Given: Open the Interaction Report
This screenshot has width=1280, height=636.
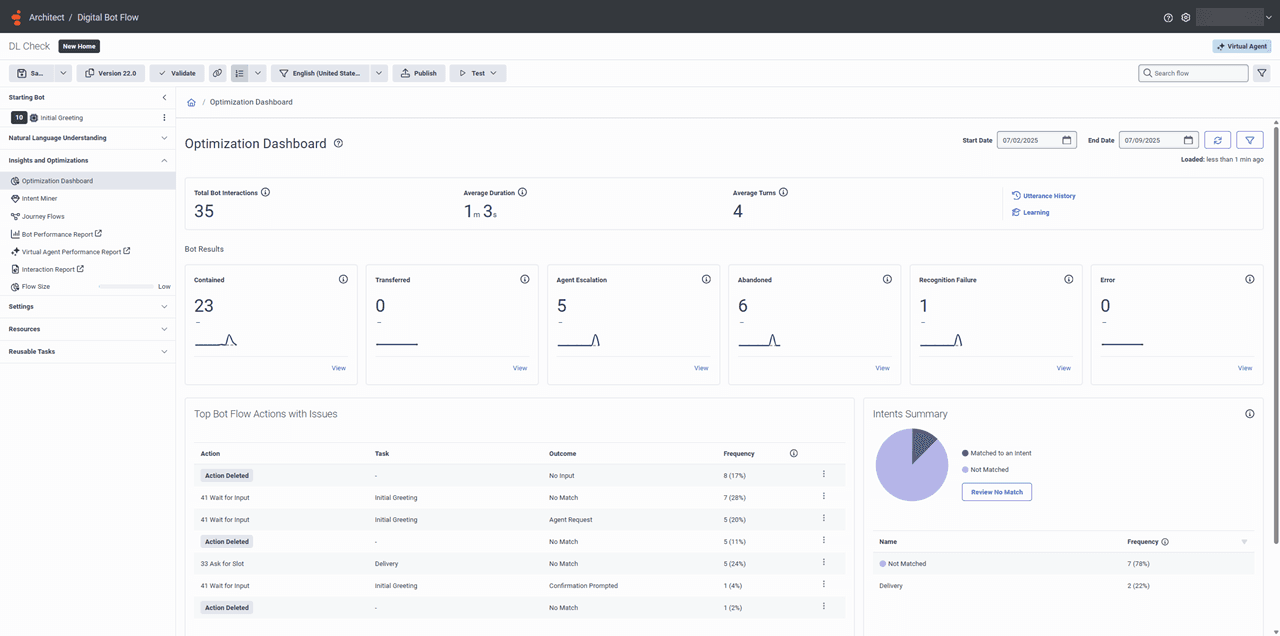Looking at the screenshot, I should 50,269.
